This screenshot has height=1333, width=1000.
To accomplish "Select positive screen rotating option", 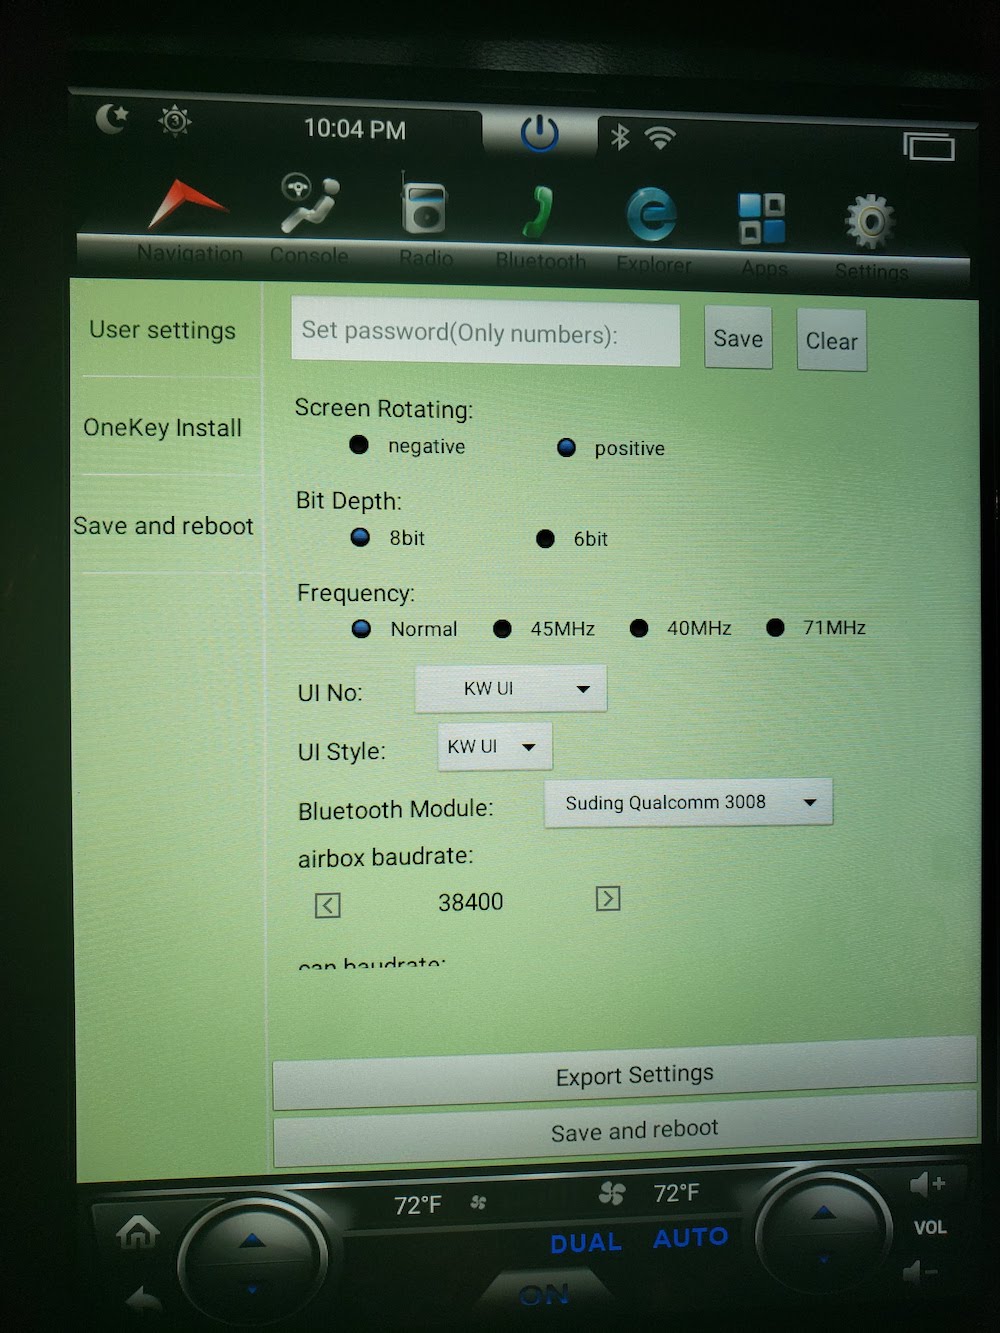I will click(566, 447).
